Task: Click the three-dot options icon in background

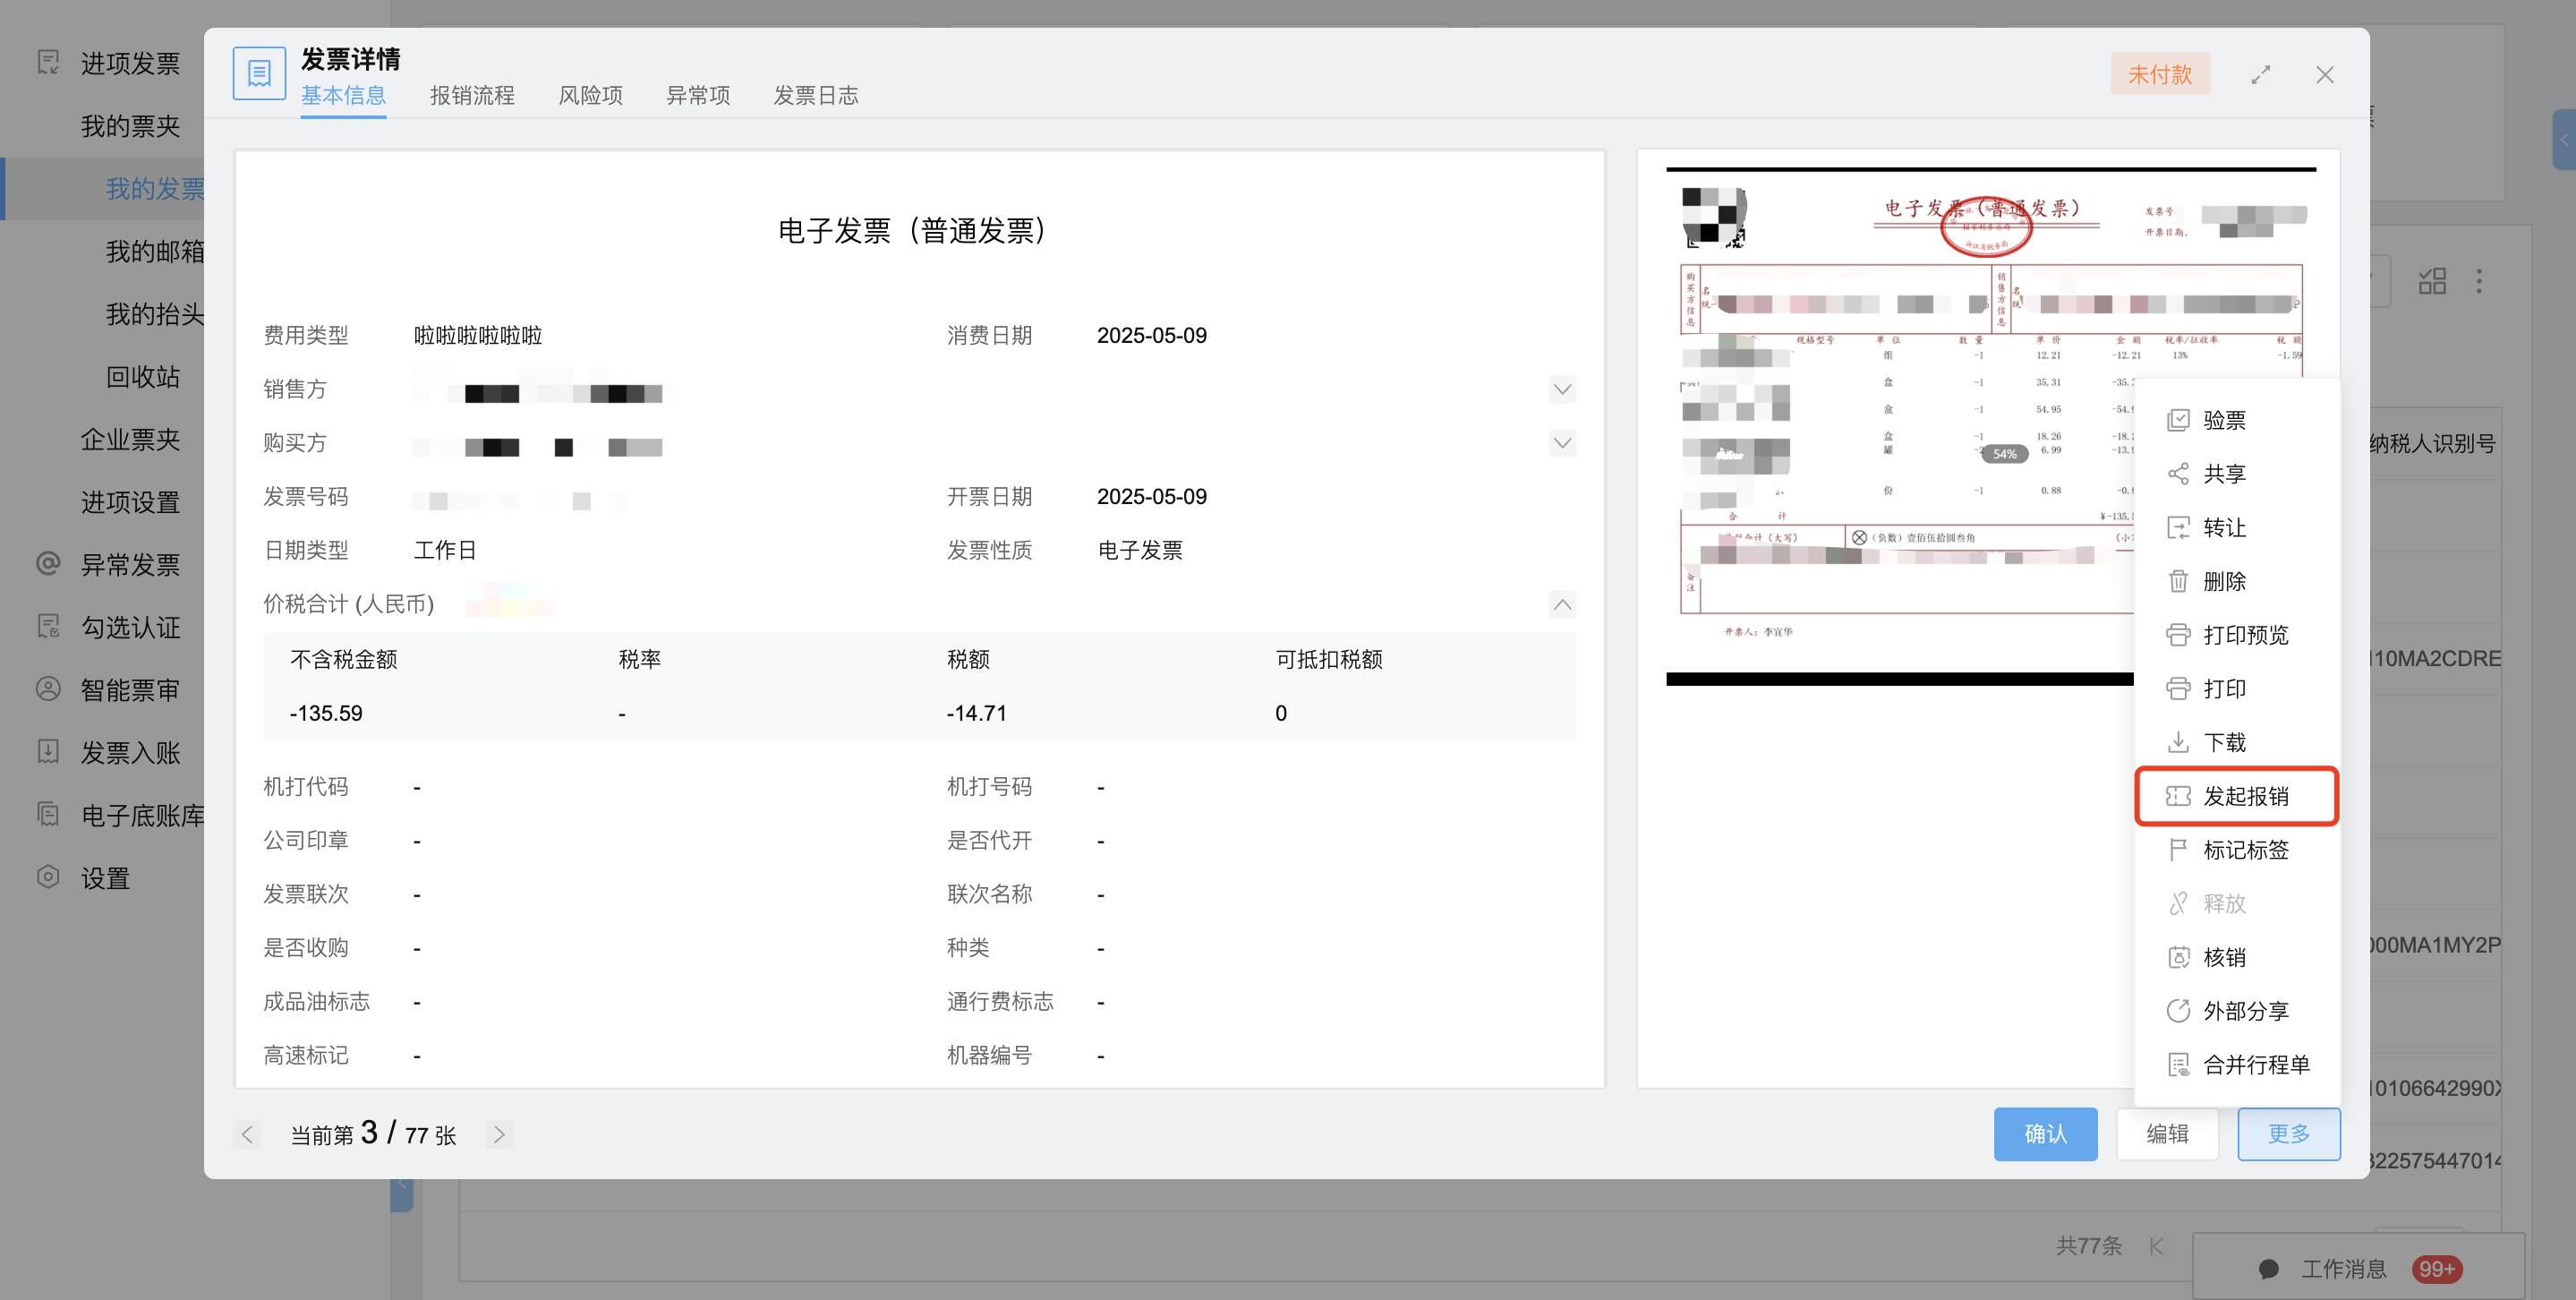Action: tap(2479, 281)
